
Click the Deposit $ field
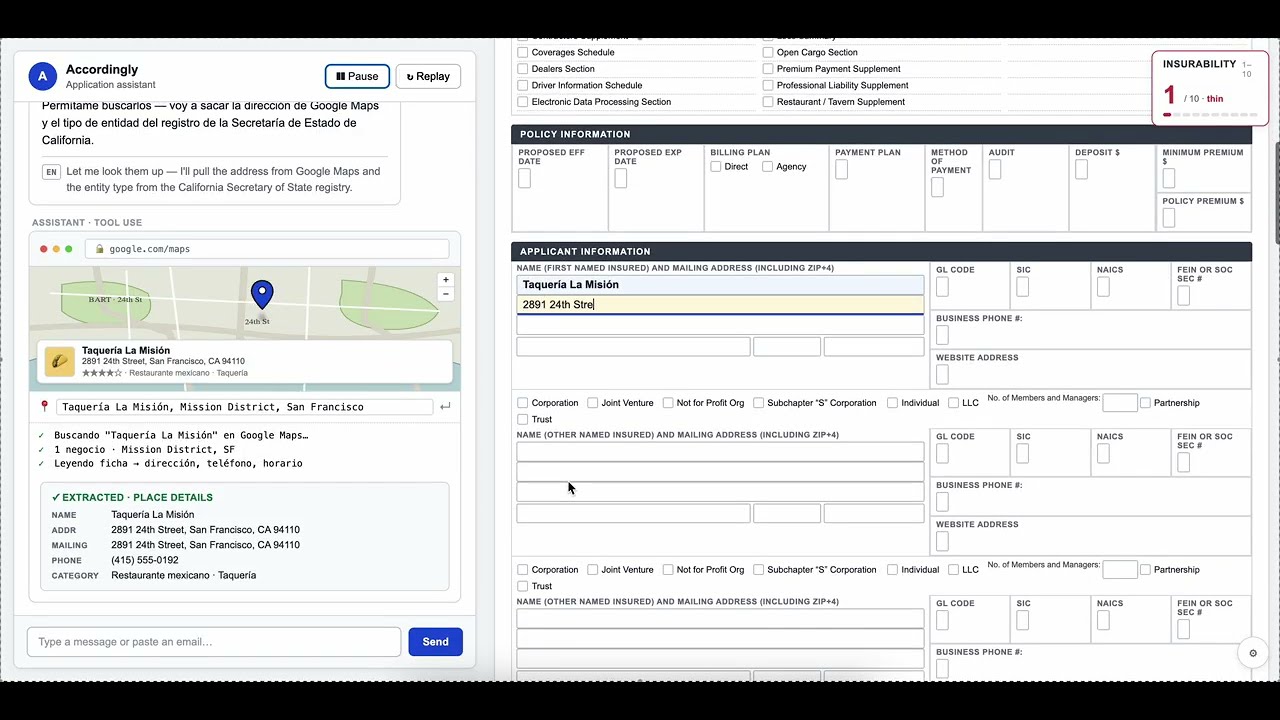[x=1081, y=170]
